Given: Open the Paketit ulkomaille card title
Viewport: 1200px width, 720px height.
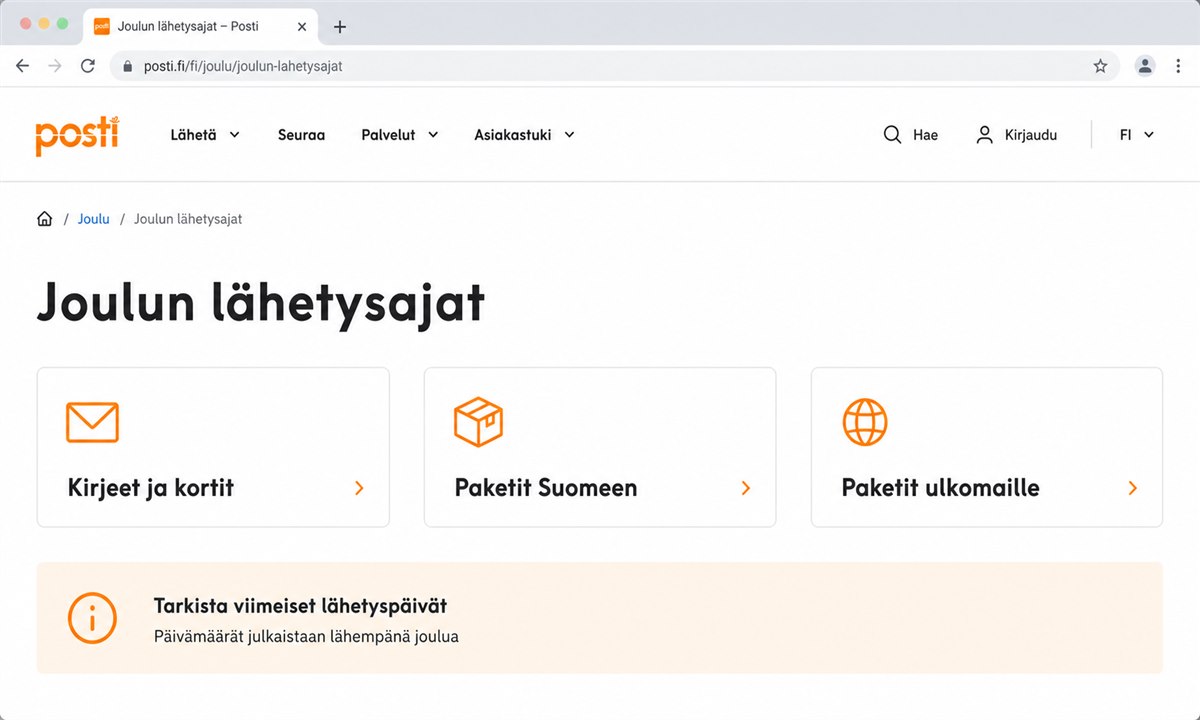Looking at the screenshot, I should 941,488.
